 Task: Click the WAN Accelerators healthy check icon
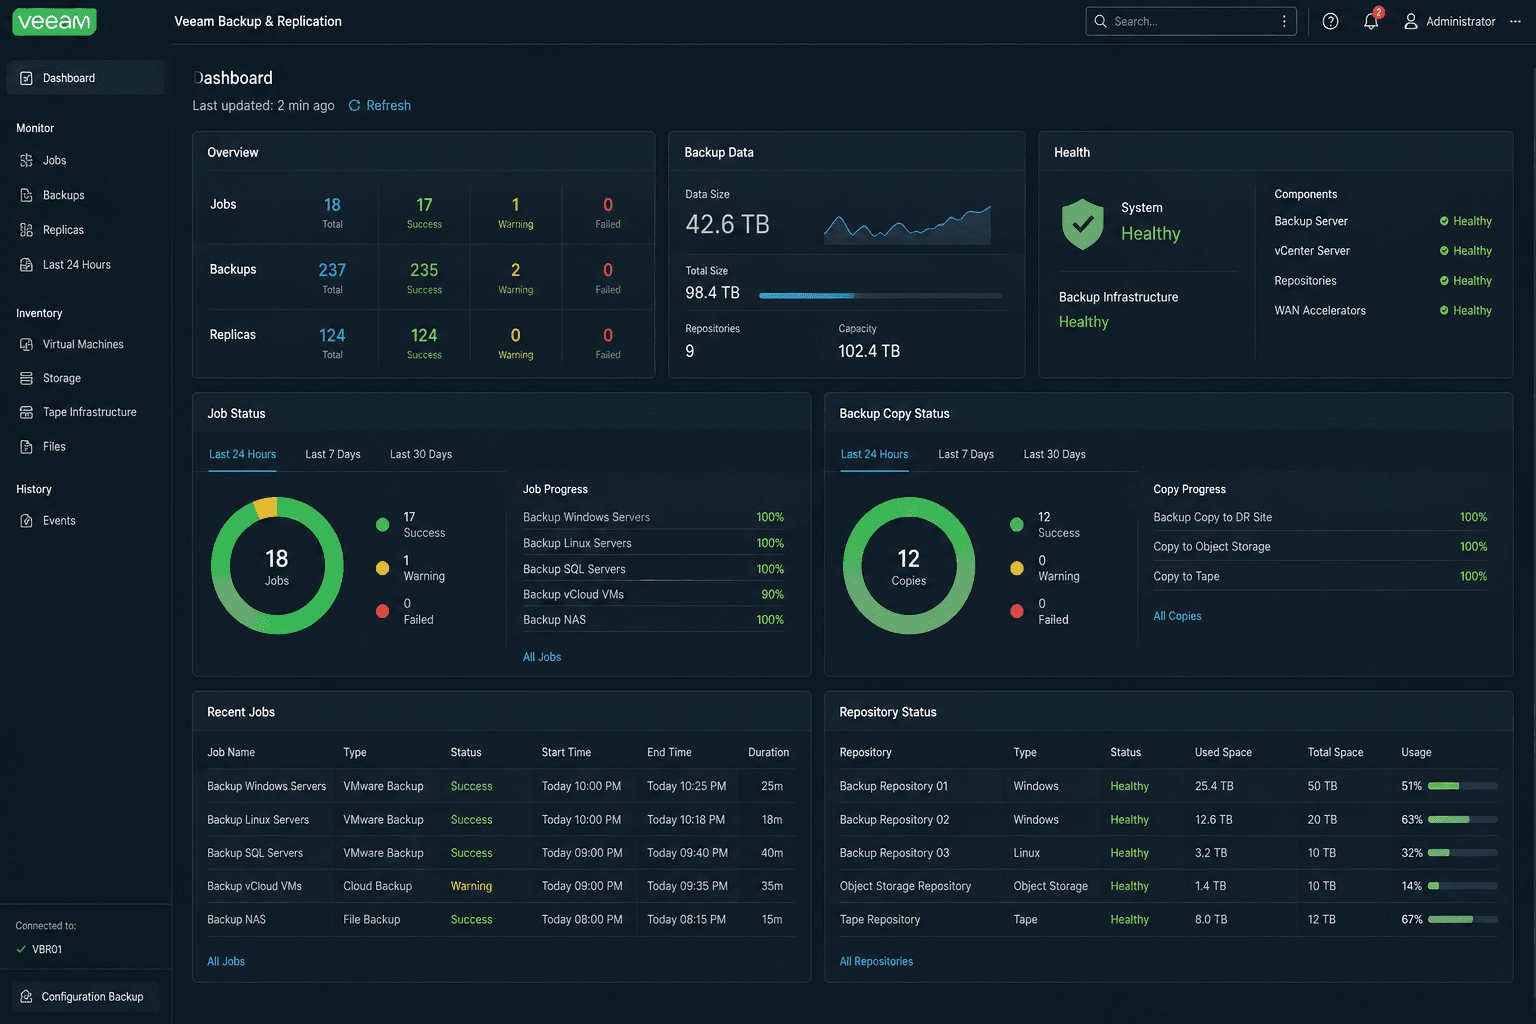click(1444, 311)
